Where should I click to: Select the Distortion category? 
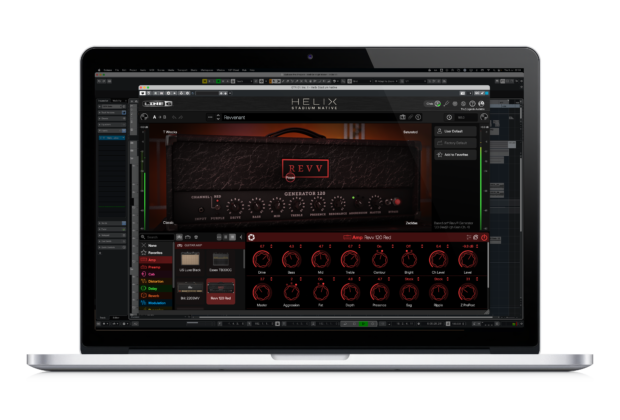click(x=157, y=281)
